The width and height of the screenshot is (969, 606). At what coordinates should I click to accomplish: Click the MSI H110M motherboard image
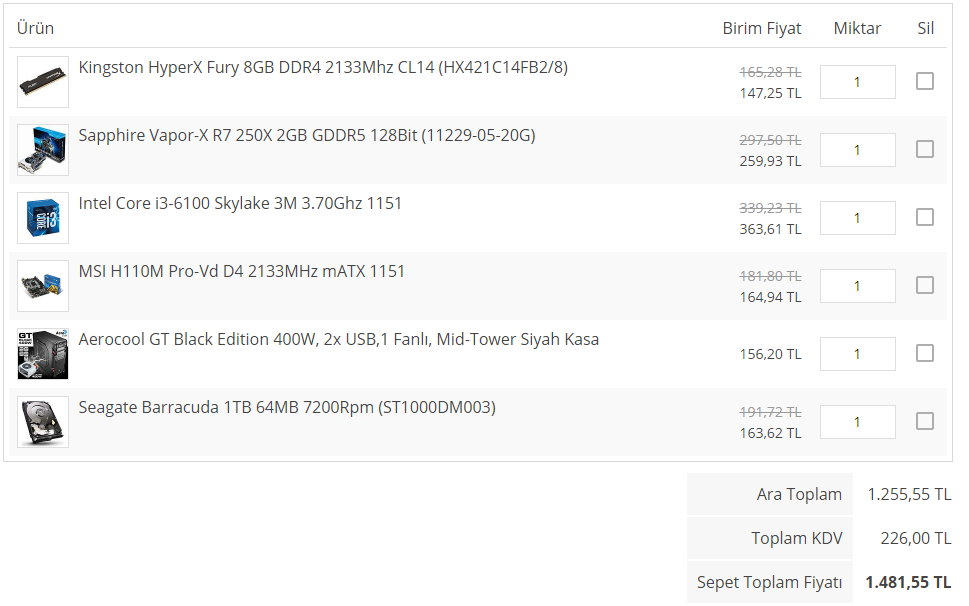(43, 286)
